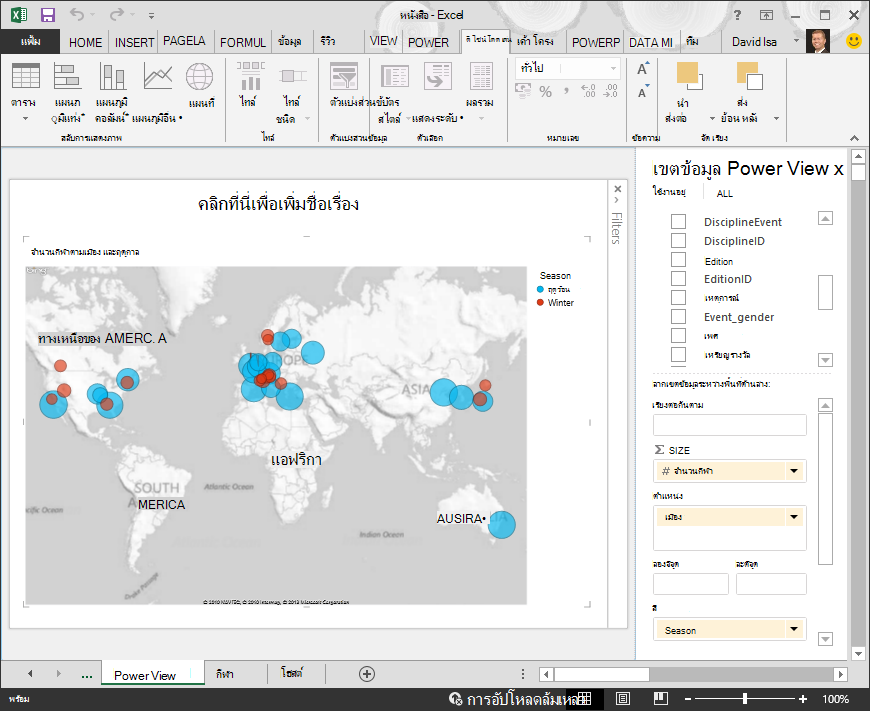This screenshot has width=870, height=711.
Task: Switch to the Page Break Preview icon in status bar
Action: [660, 698]
